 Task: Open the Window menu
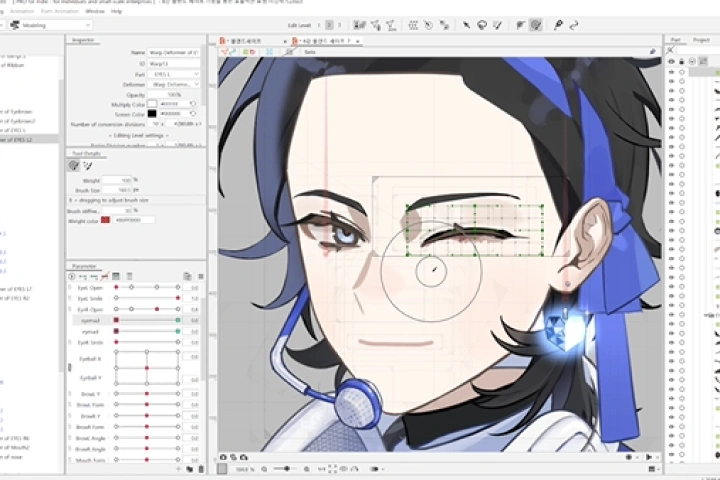(95, 11)
